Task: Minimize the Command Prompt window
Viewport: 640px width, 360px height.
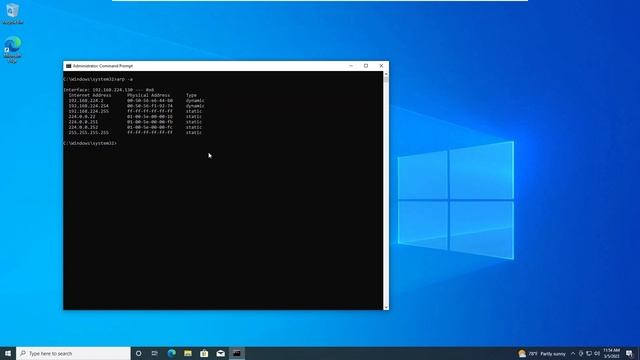Action: point(351,66)
